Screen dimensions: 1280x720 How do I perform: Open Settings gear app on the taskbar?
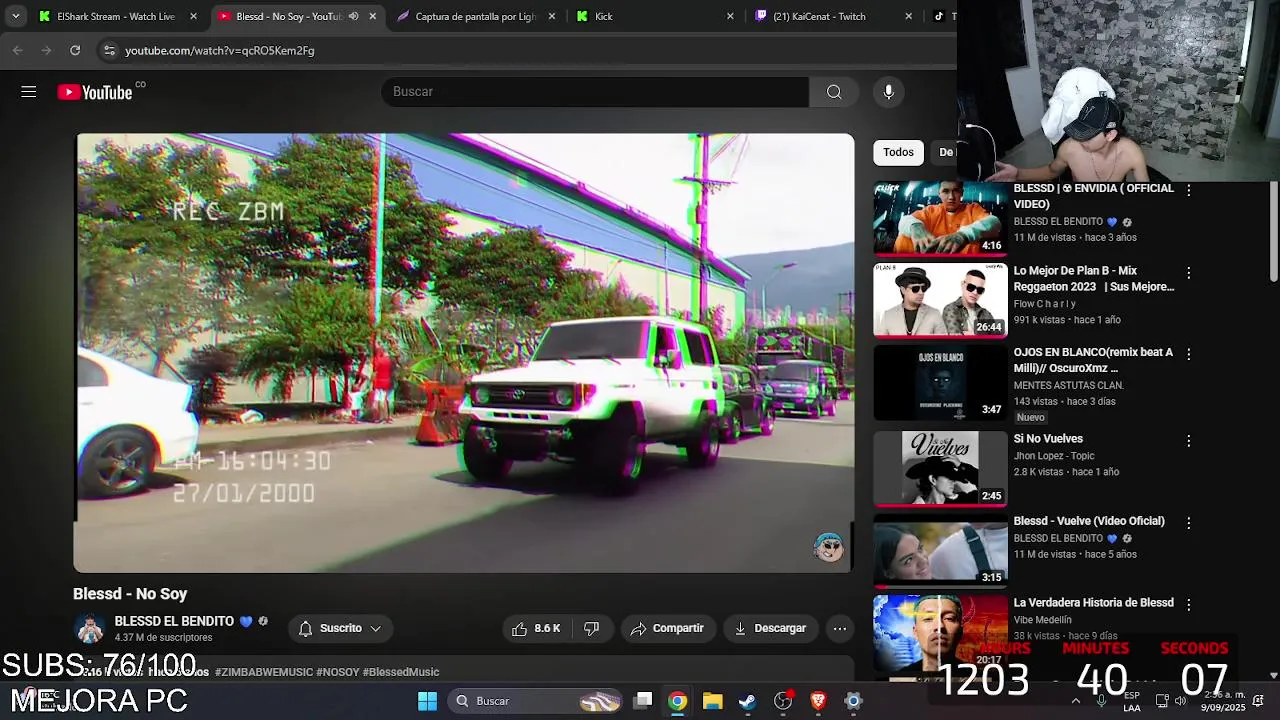pos(853,701)
